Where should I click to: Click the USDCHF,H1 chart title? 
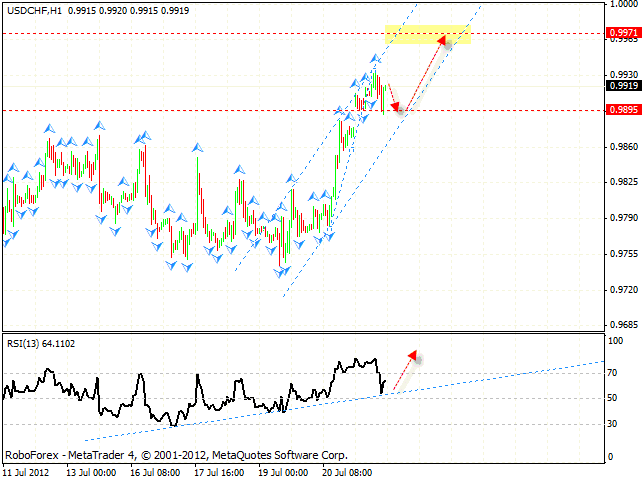click(32, 8)
